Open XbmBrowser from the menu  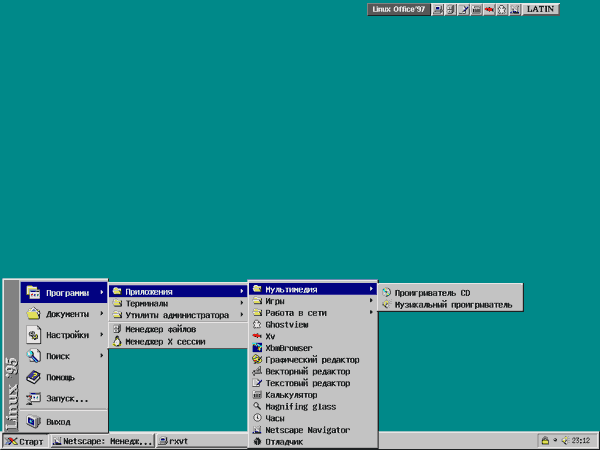pyautogui.click(x=290, y=348)
